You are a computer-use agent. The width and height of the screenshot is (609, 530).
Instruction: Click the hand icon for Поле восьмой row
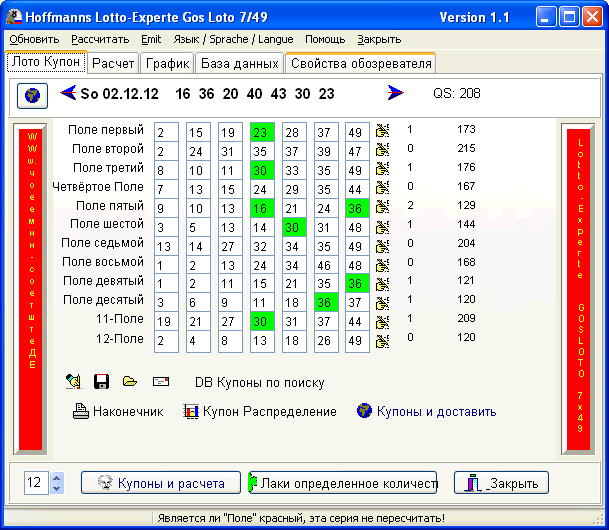[382, 264]
